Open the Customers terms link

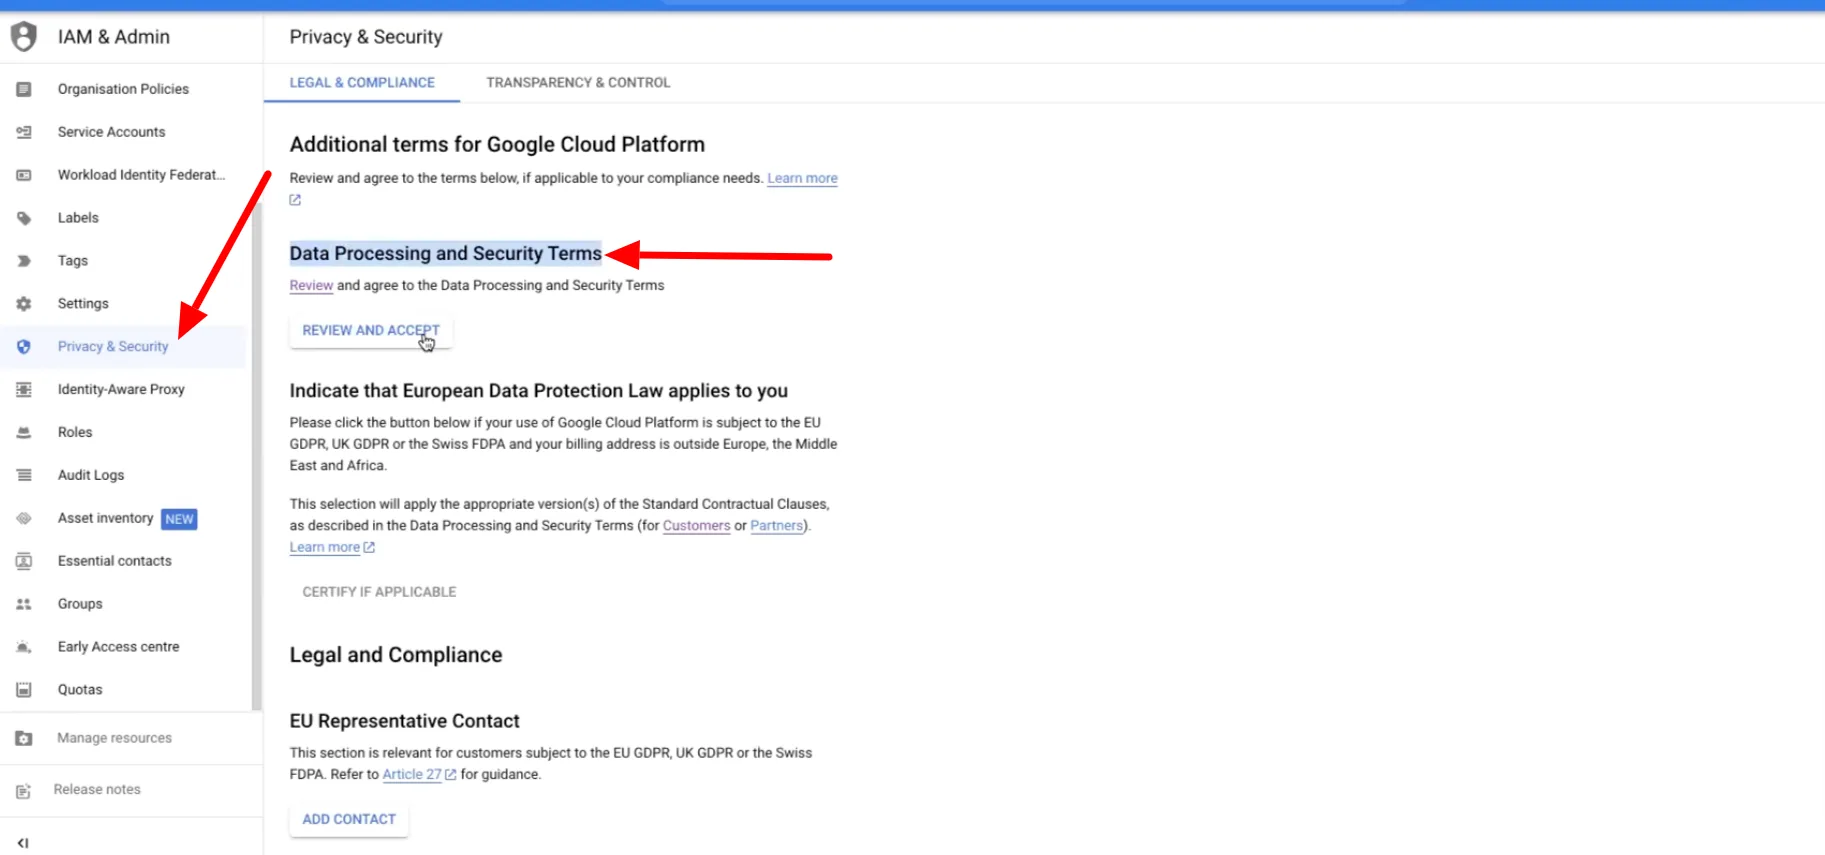pyautogui.click(x=696, y=526)
